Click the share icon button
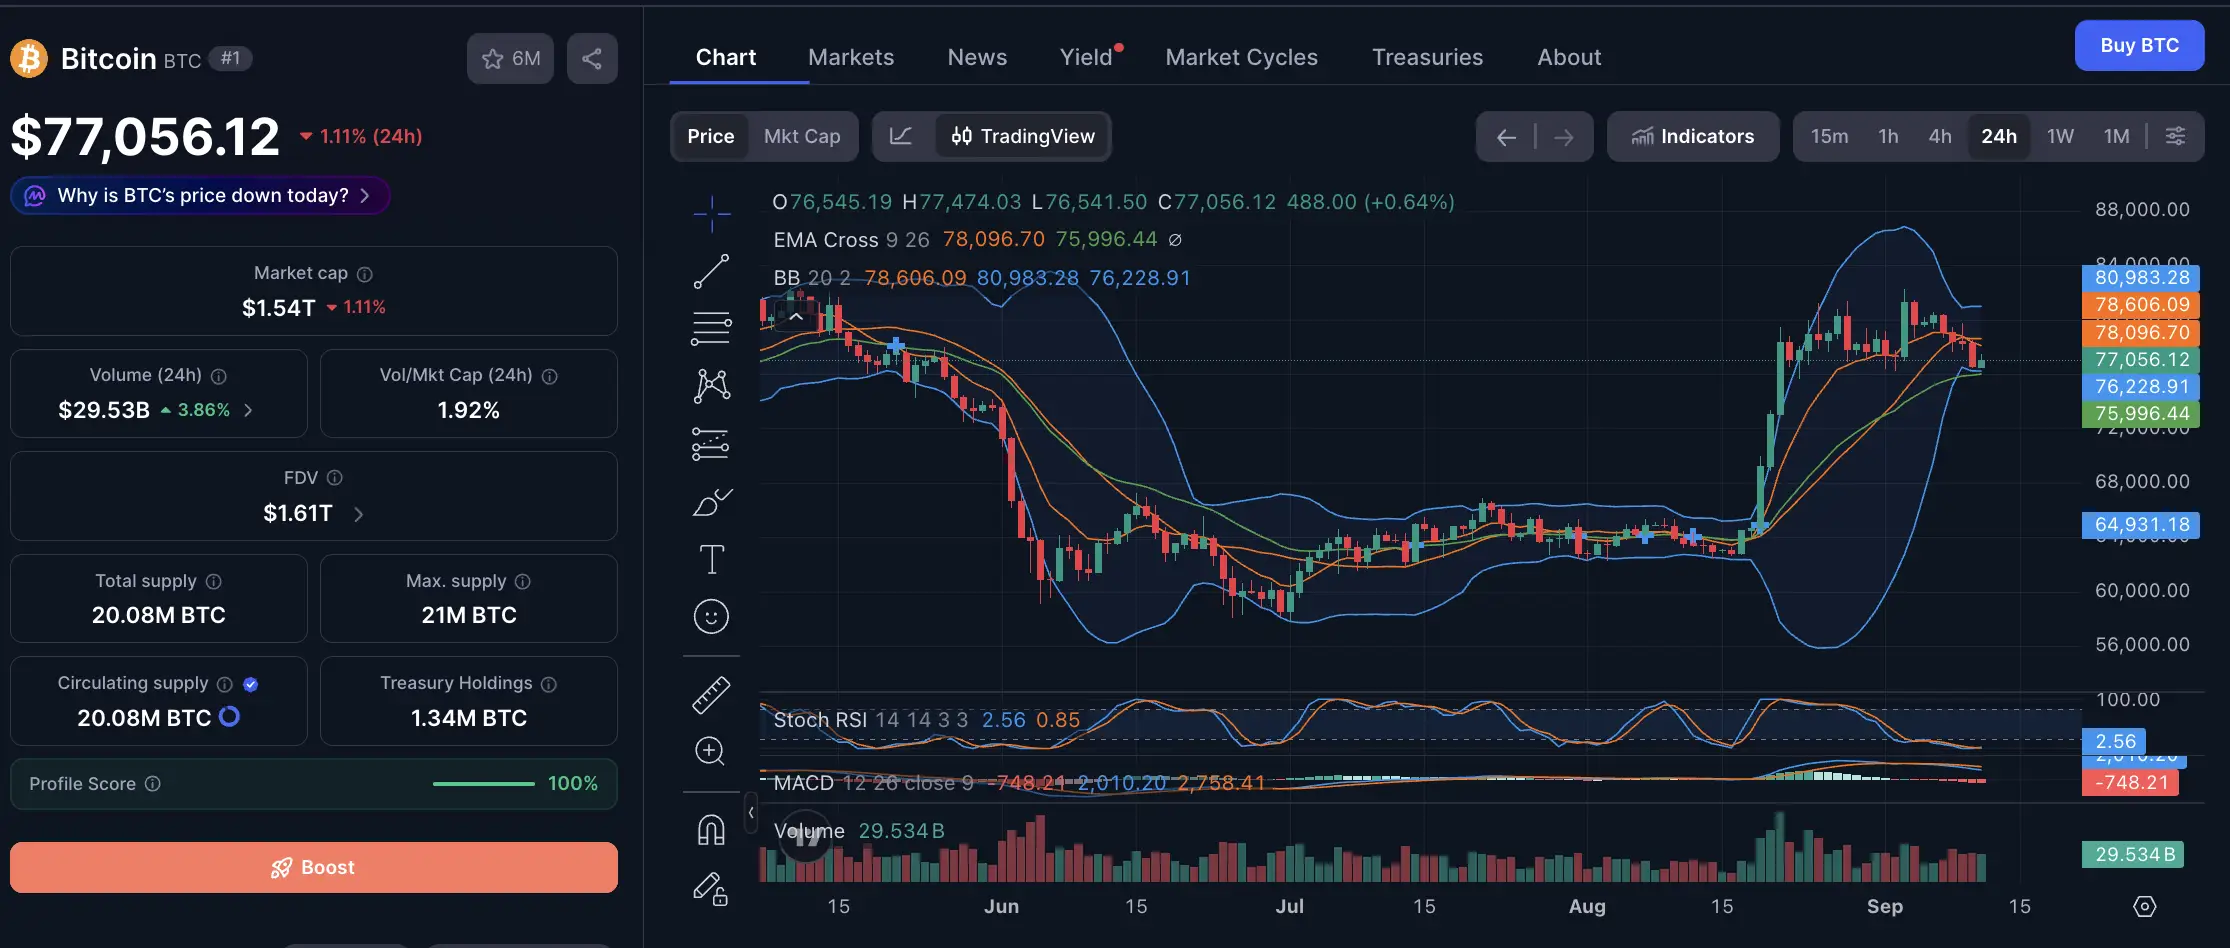The height and width of the screenshot is (948, 2230). pos(592,59)
